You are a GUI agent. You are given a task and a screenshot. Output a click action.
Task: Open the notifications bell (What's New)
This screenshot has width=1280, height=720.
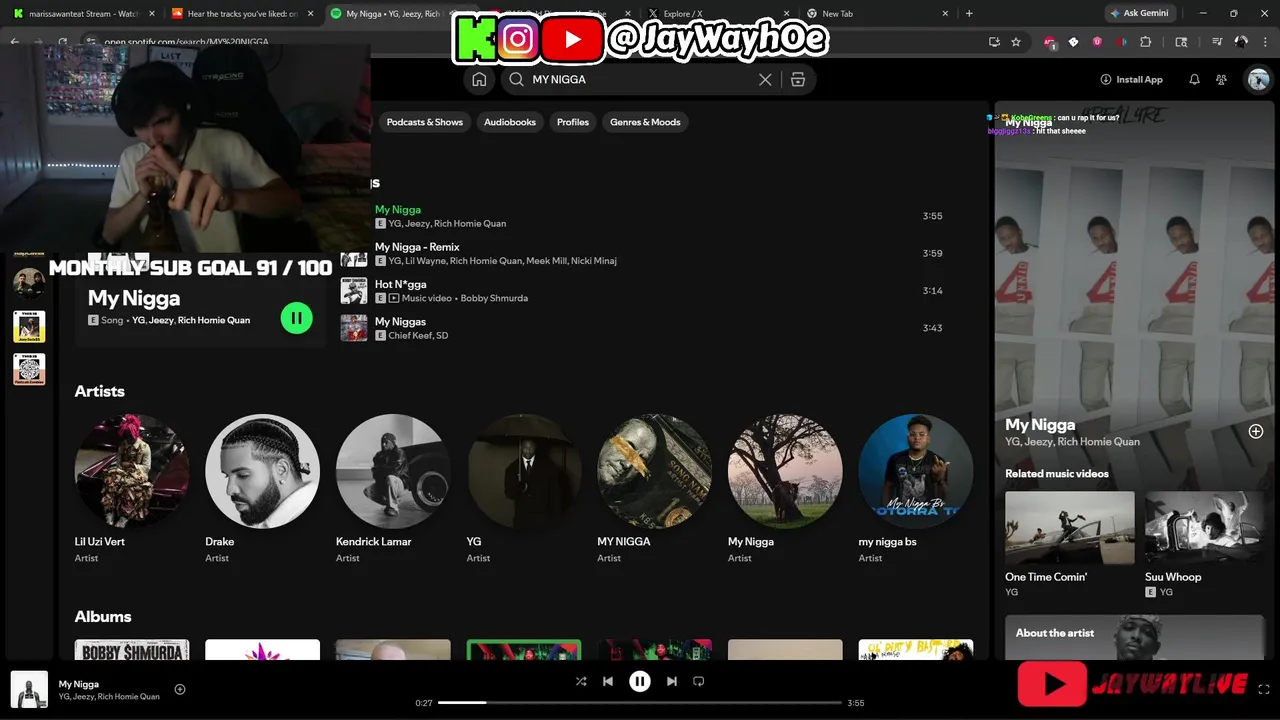click(1194, 79)
